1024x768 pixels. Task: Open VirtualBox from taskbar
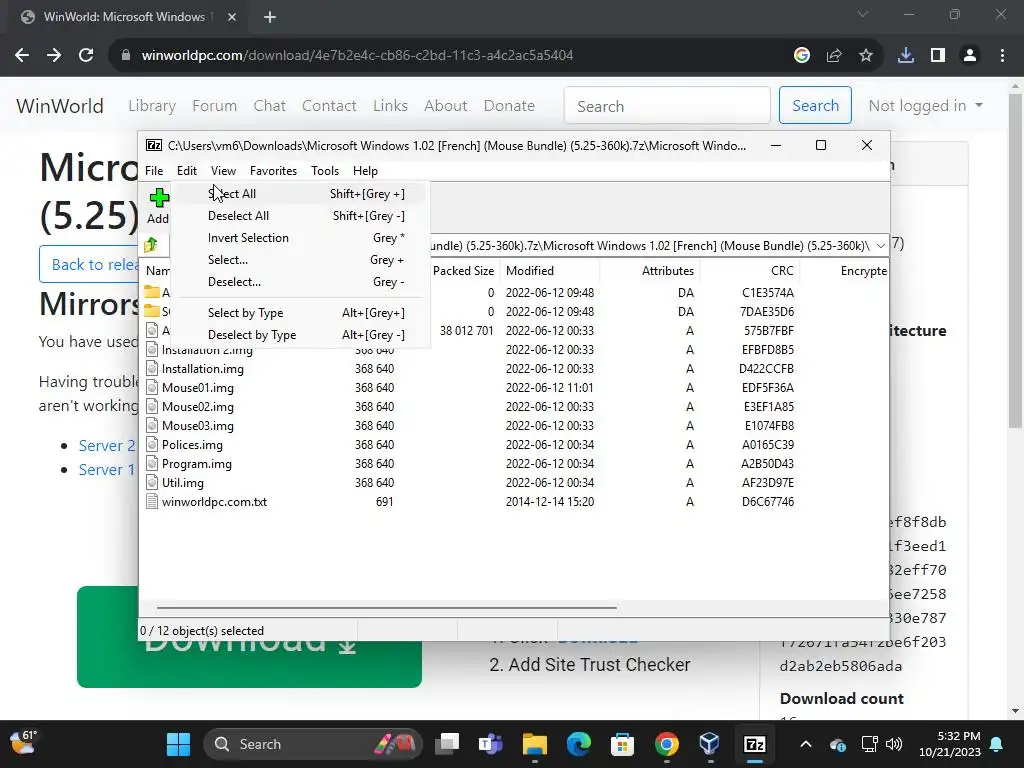click(x=710, y=744)
